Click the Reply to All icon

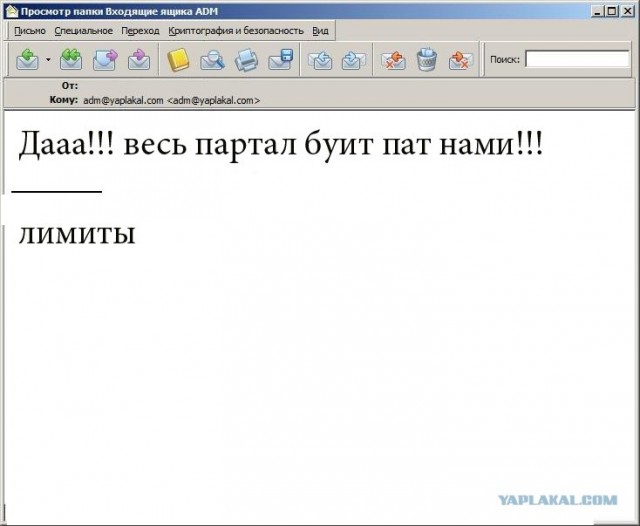71,60
